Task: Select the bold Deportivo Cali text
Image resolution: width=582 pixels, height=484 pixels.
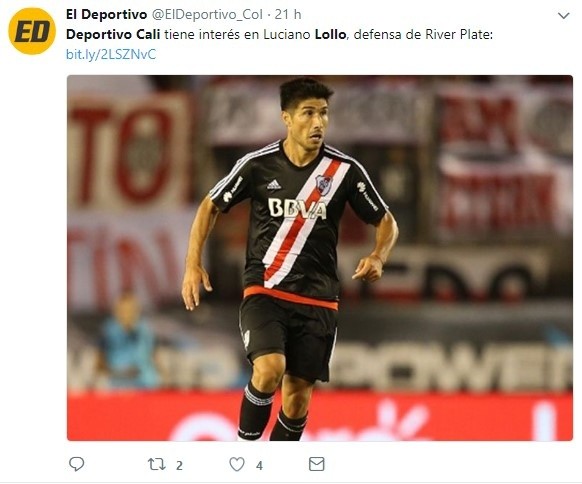Action: [x=113, y=35]
